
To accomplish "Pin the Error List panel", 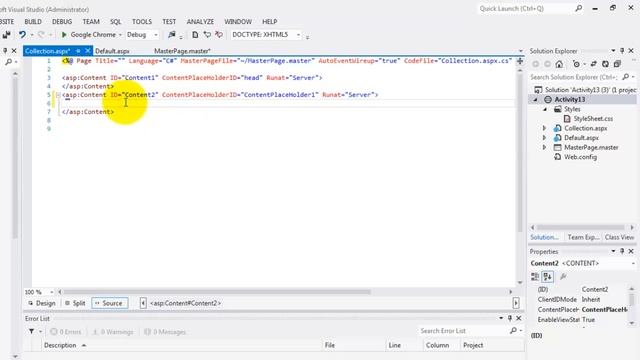I will point(510,318).
